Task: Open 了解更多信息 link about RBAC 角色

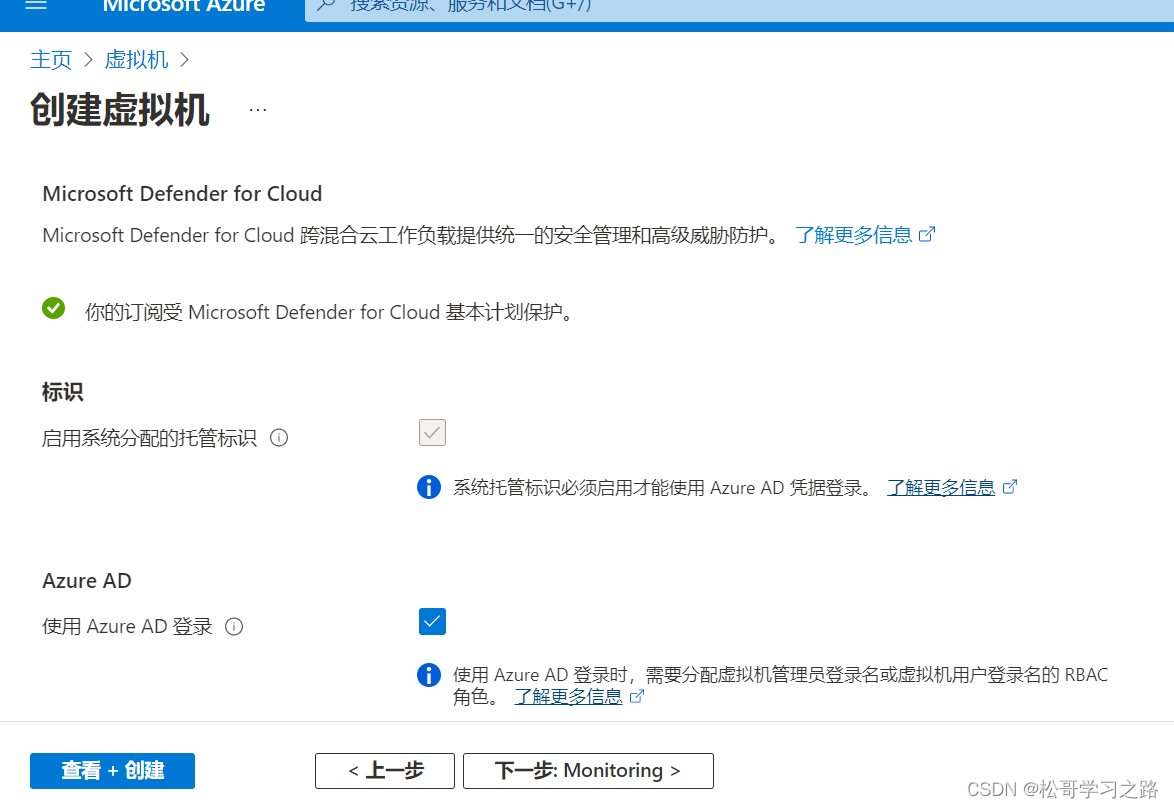Action: [568, 696]
